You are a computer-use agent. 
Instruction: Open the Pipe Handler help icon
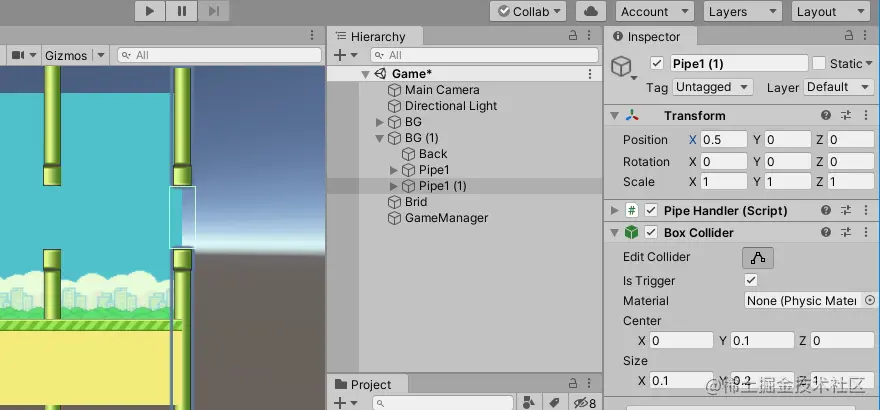[826, 210]
